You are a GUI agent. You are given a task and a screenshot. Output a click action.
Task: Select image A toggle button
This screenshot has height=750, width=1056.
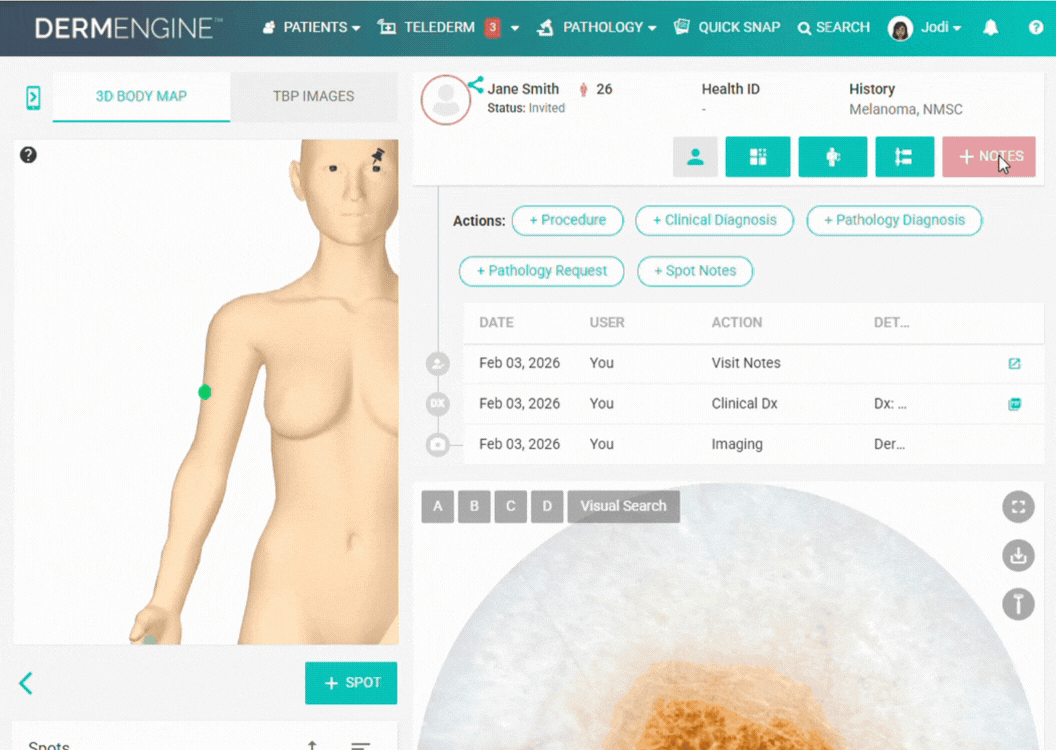pos(437,506)
